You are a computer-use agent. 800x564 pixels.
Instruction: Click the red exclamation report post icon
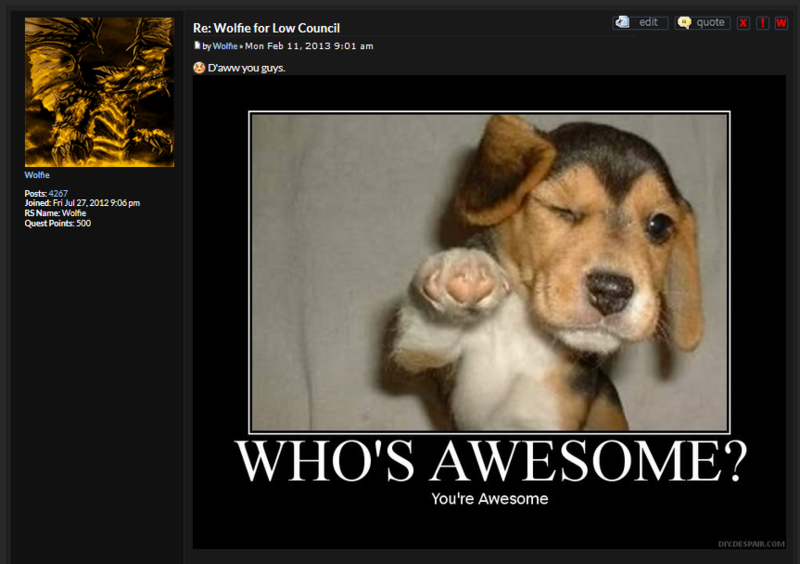point(762,23)
